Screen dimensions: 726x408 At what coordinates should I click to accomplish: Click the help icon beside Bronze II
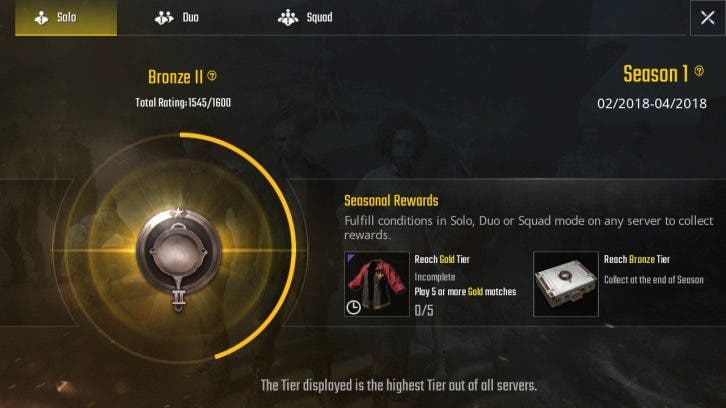tap(212, 75)
